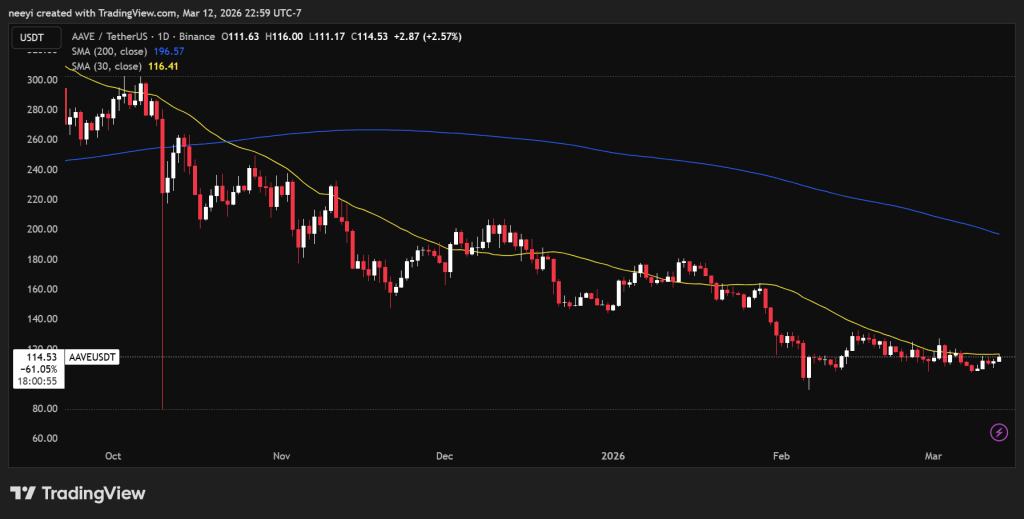Click the Nov label on time axis
1024x519 pixels.
pos(280,456)
